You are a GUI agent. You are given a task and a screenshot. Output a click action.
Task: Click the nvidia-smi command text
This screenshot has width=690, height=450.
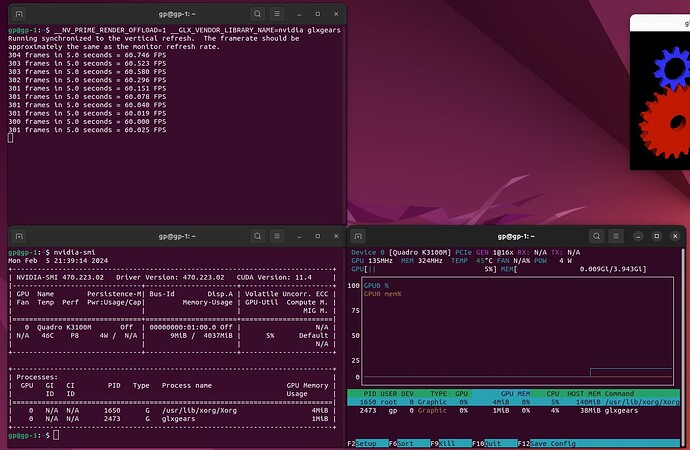[74, 252]
